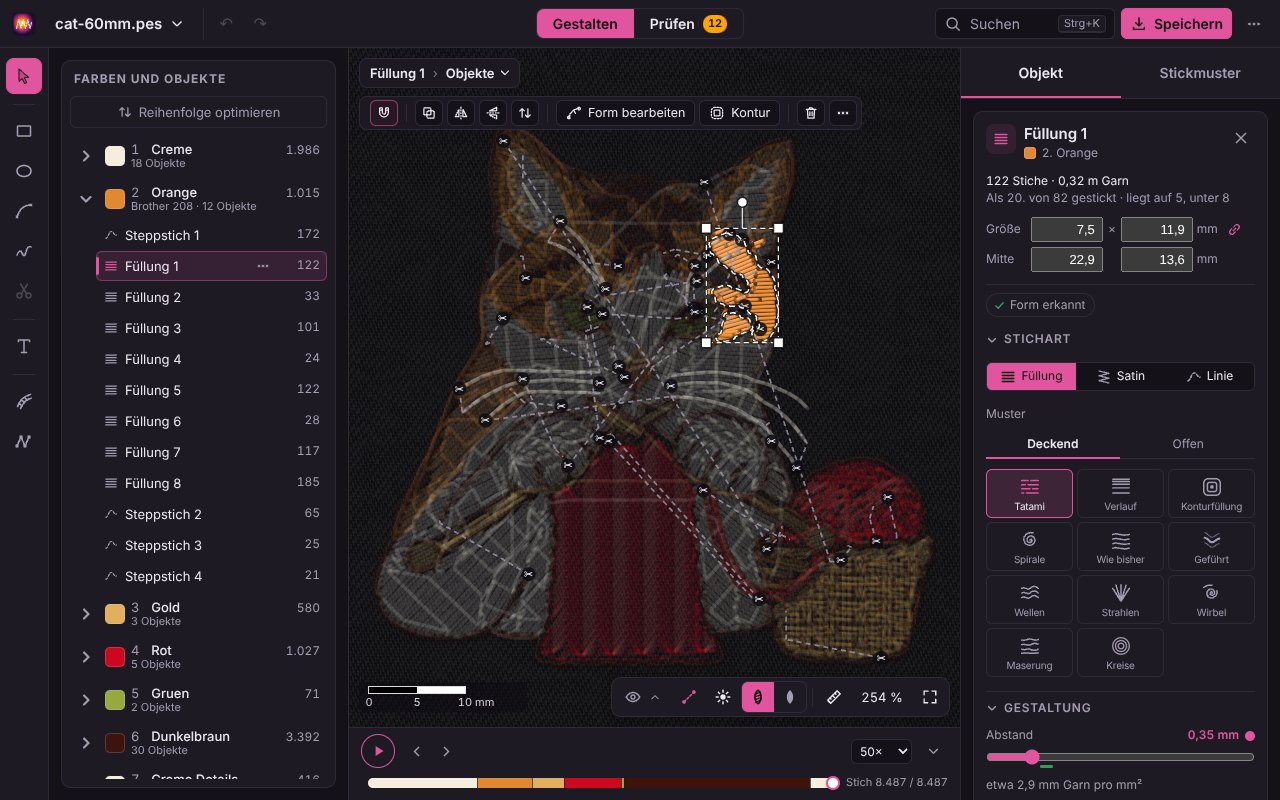
Task: Click the combine shapes icon in object toolbar
Action: point(429,113)
